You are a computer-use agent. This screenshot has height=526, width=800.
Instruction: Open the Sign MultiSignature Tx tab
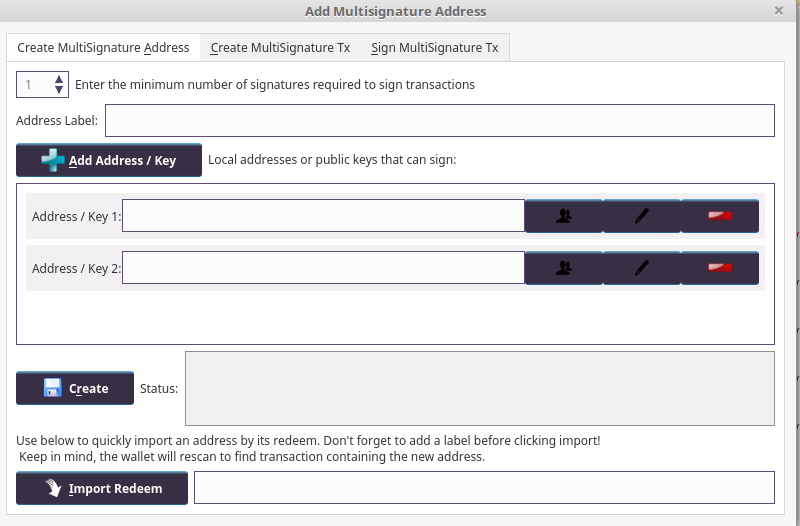coord(435,47)
